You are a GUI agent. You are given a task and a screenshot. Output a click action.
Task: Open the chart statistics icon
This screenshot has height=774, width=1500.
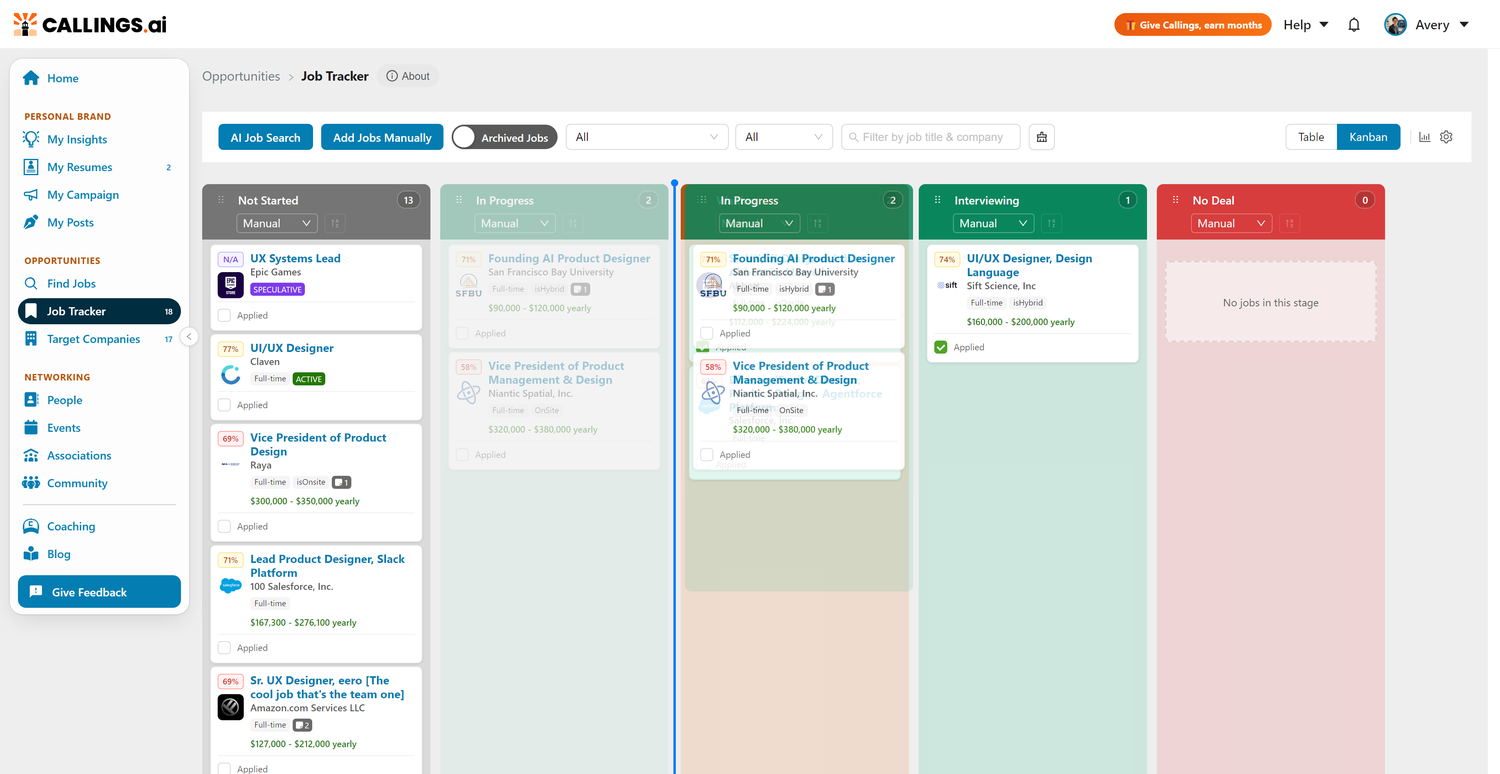click(x=1425, y=137)
